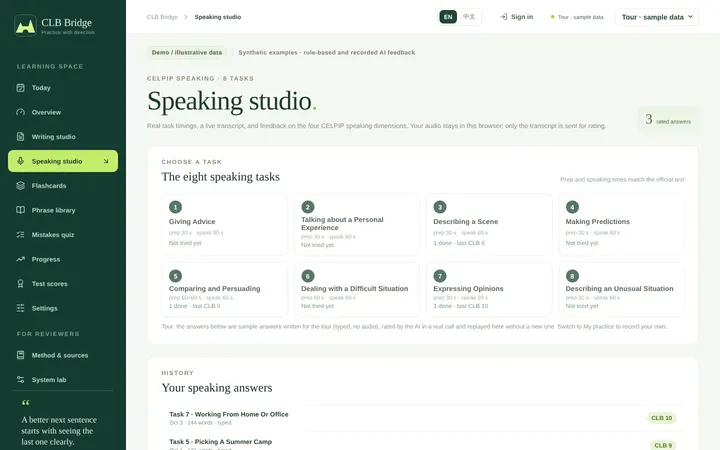Select Talking about a Personal Experience title
The height and width of the screenshot is (450, 720).
[342, 224]
